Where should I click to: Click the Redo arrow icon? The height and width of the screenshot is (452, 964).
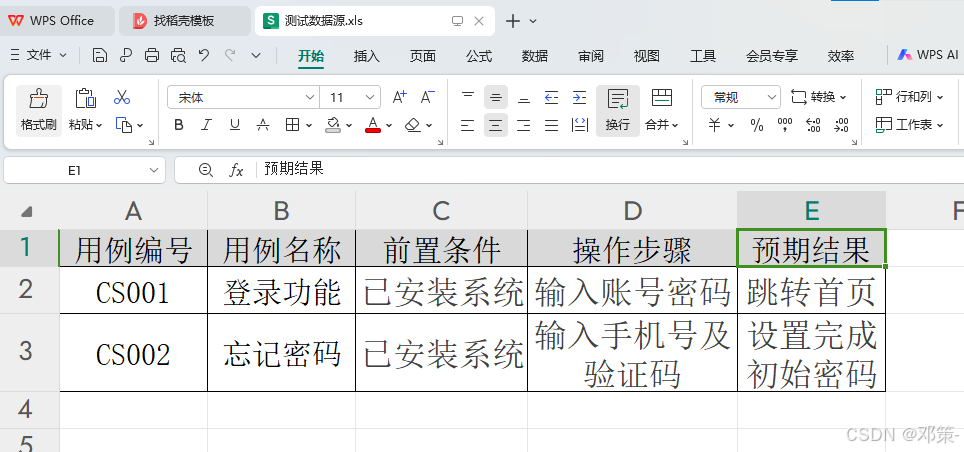point(231,55)
